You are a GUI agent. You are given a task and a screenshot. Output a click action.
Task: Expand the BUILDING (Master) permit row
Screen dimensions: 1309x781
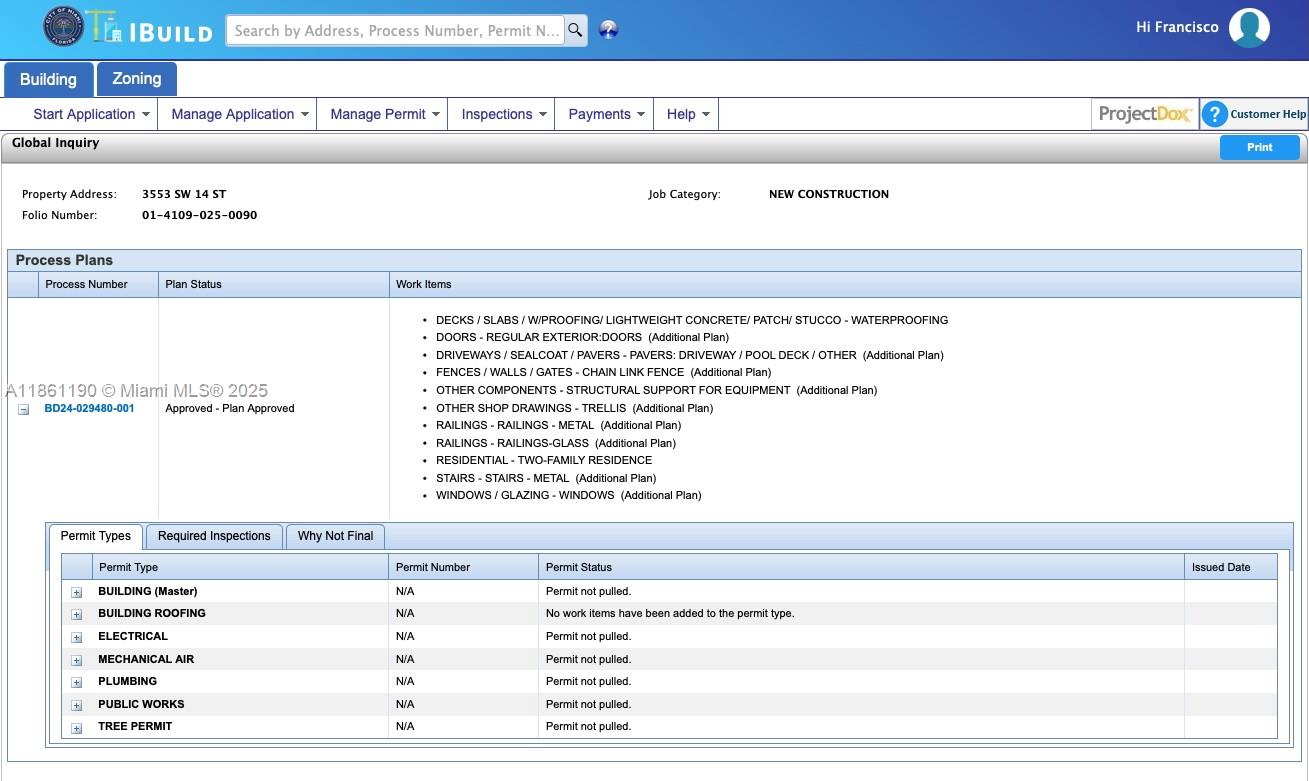(76, 592)
